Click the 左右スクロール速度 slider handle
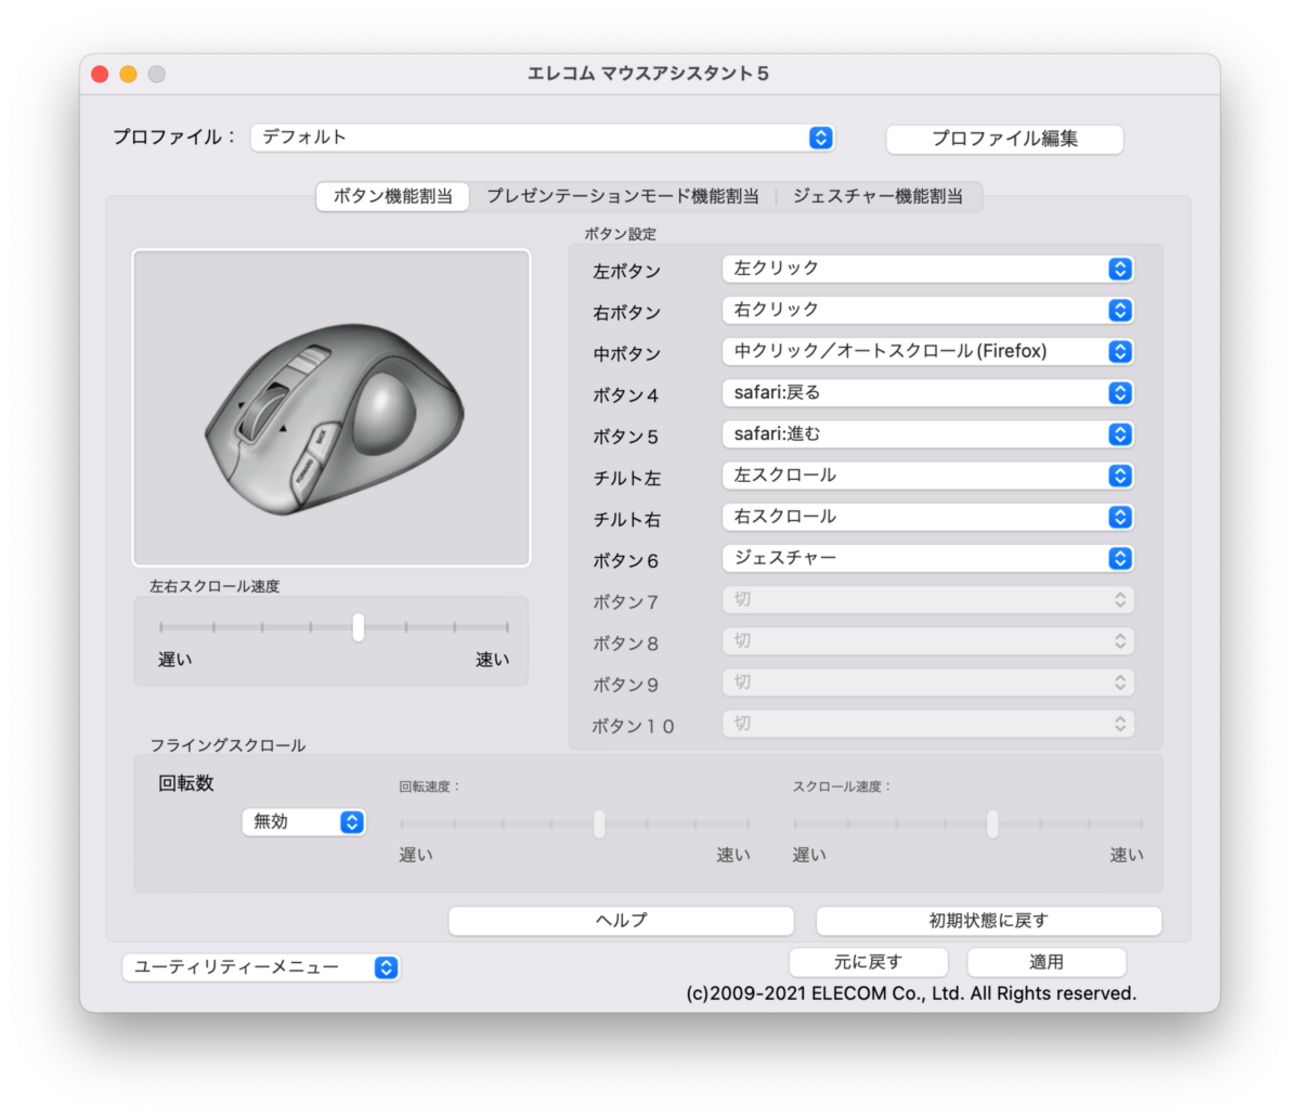The height and width of the screenshot is (1118, 1300). coord(358,627)
